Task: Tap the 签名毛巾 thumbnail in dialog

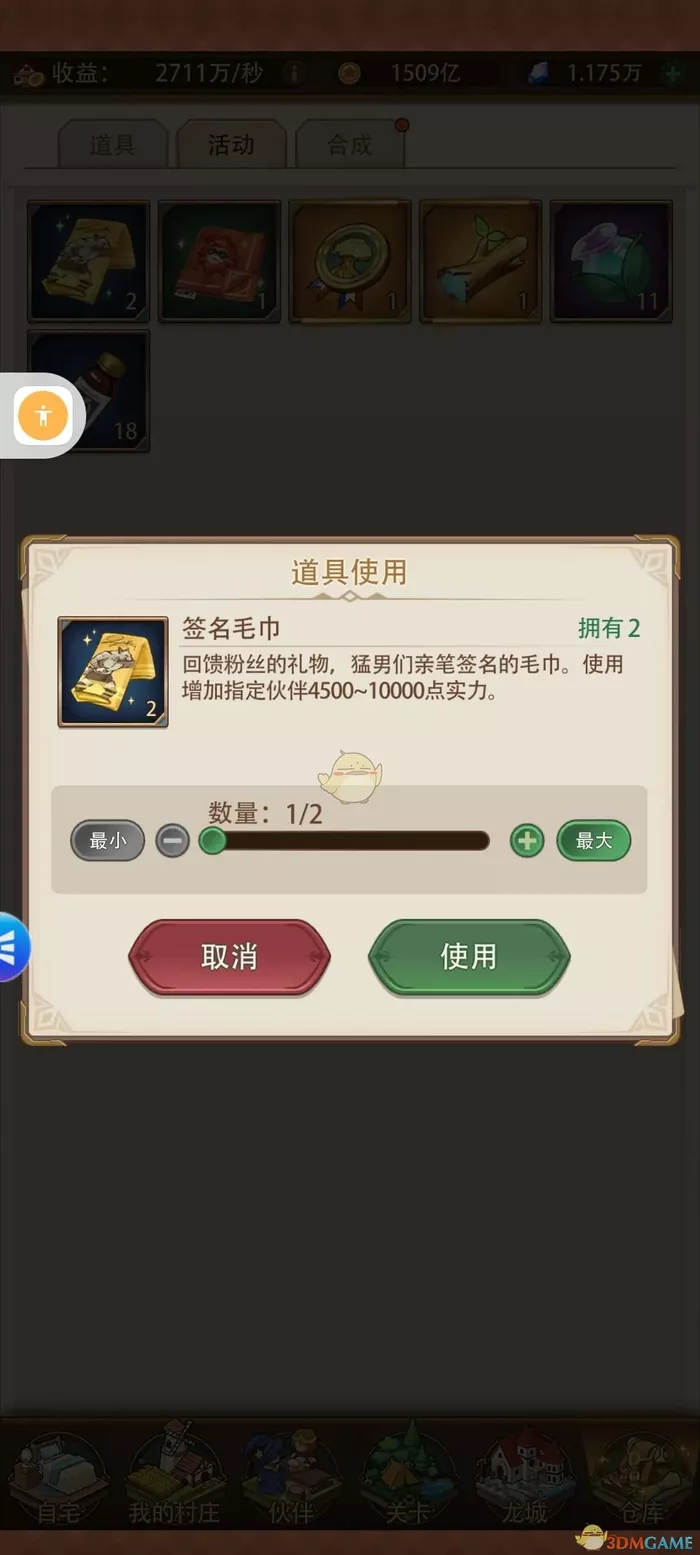Action: 113,672
